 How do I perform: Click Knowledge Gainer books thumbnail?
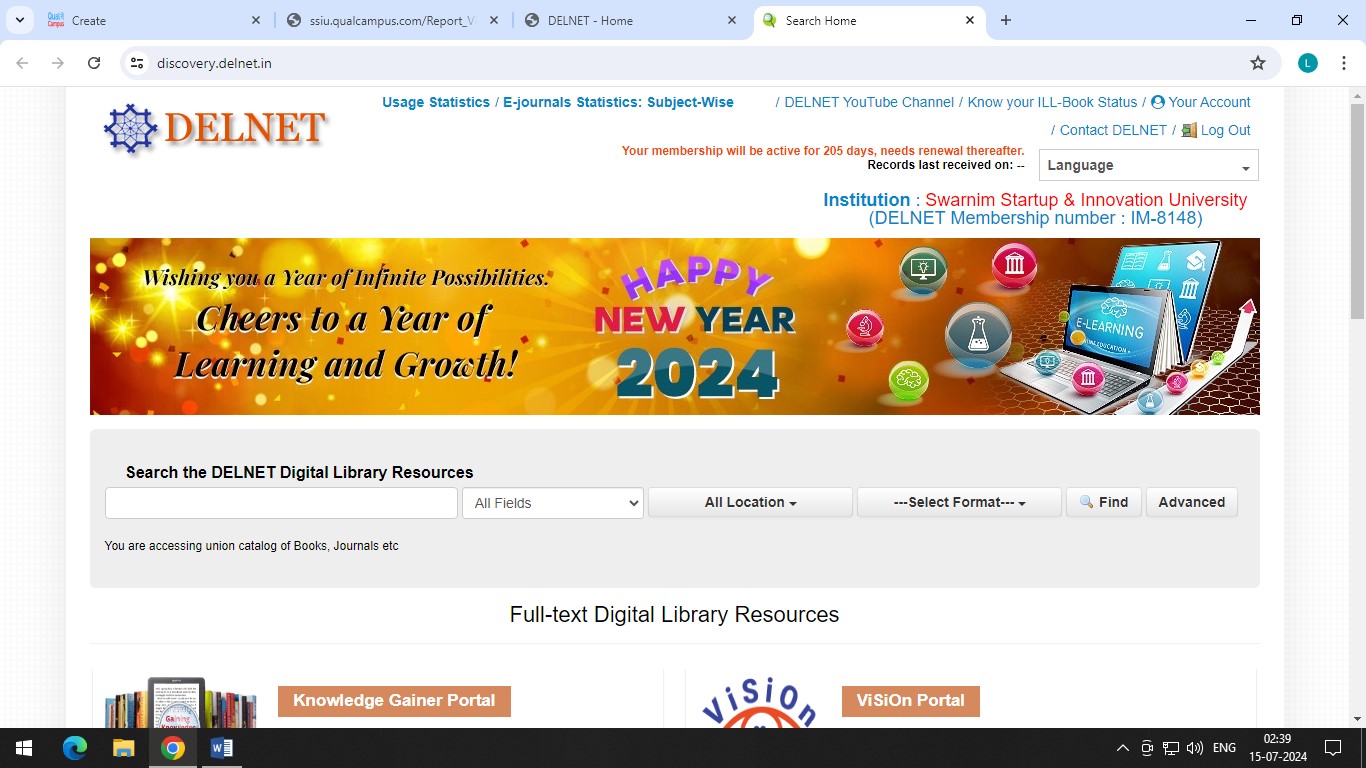[x=180, y=702]
